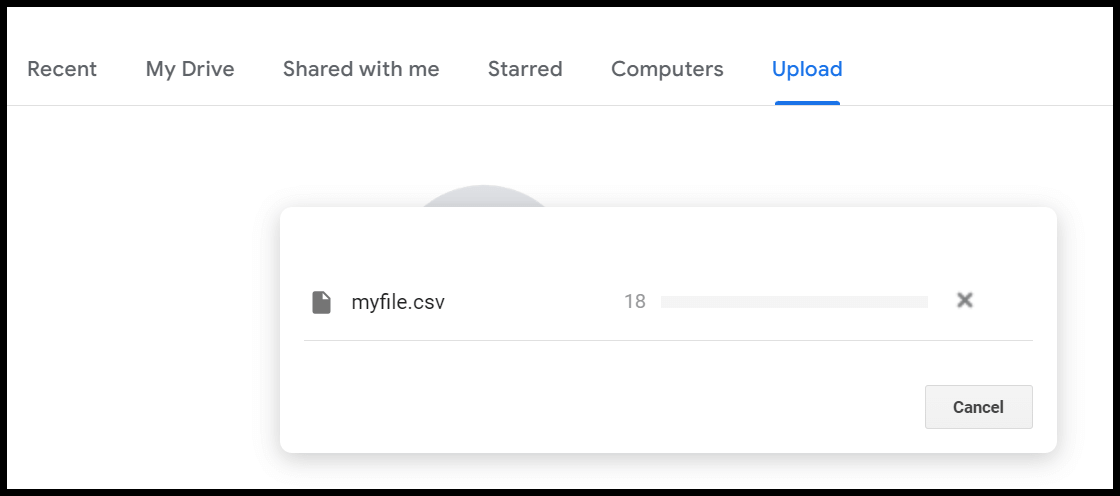Click the blue underline beneath Upload
1120x496 pixels.
pyautogui.click(x=807, y=103)
